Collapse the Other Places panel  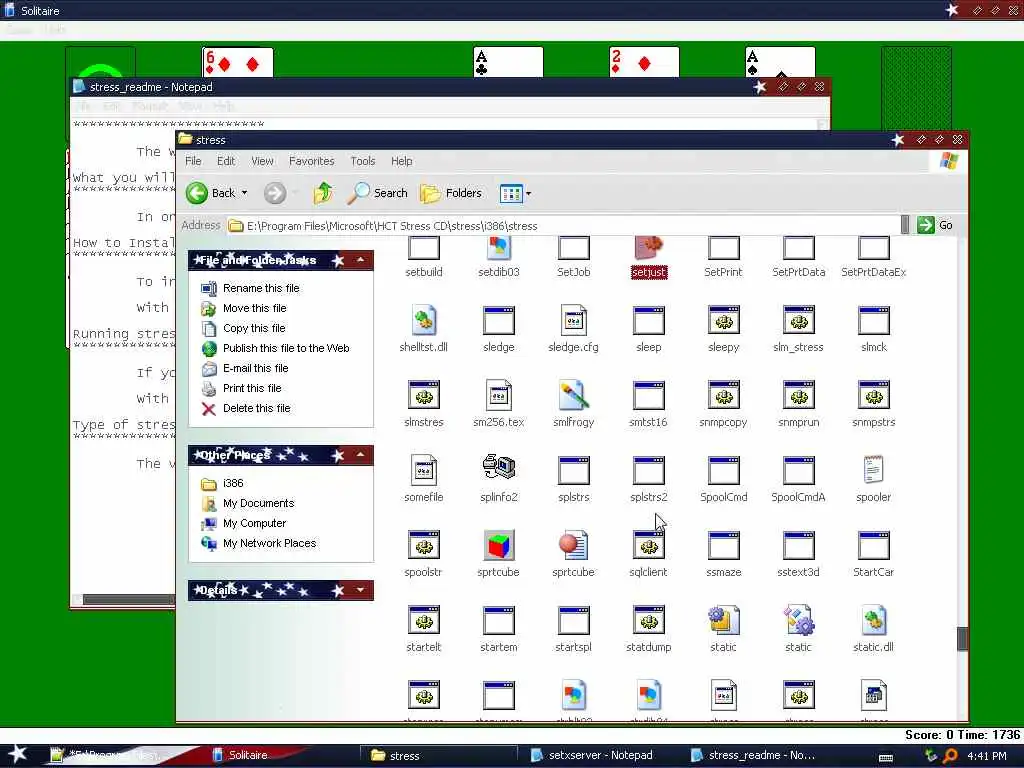click(x=360, y=455)
